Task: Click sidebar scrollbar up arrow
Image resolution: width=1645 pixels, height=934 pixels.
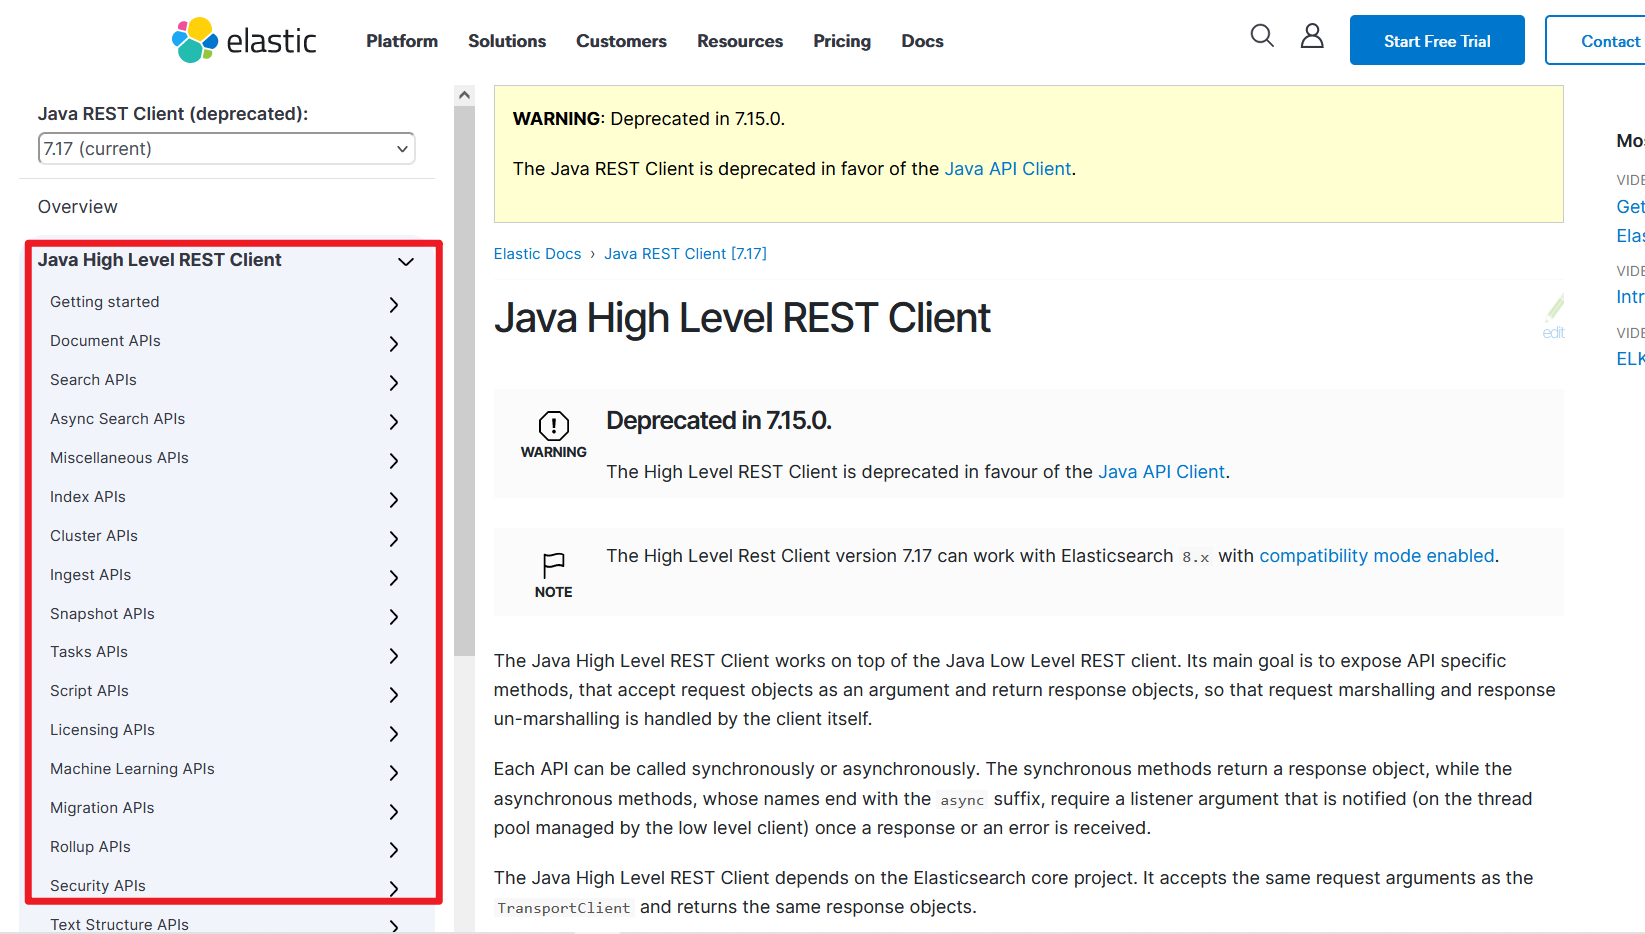Action: pos(464,95)
